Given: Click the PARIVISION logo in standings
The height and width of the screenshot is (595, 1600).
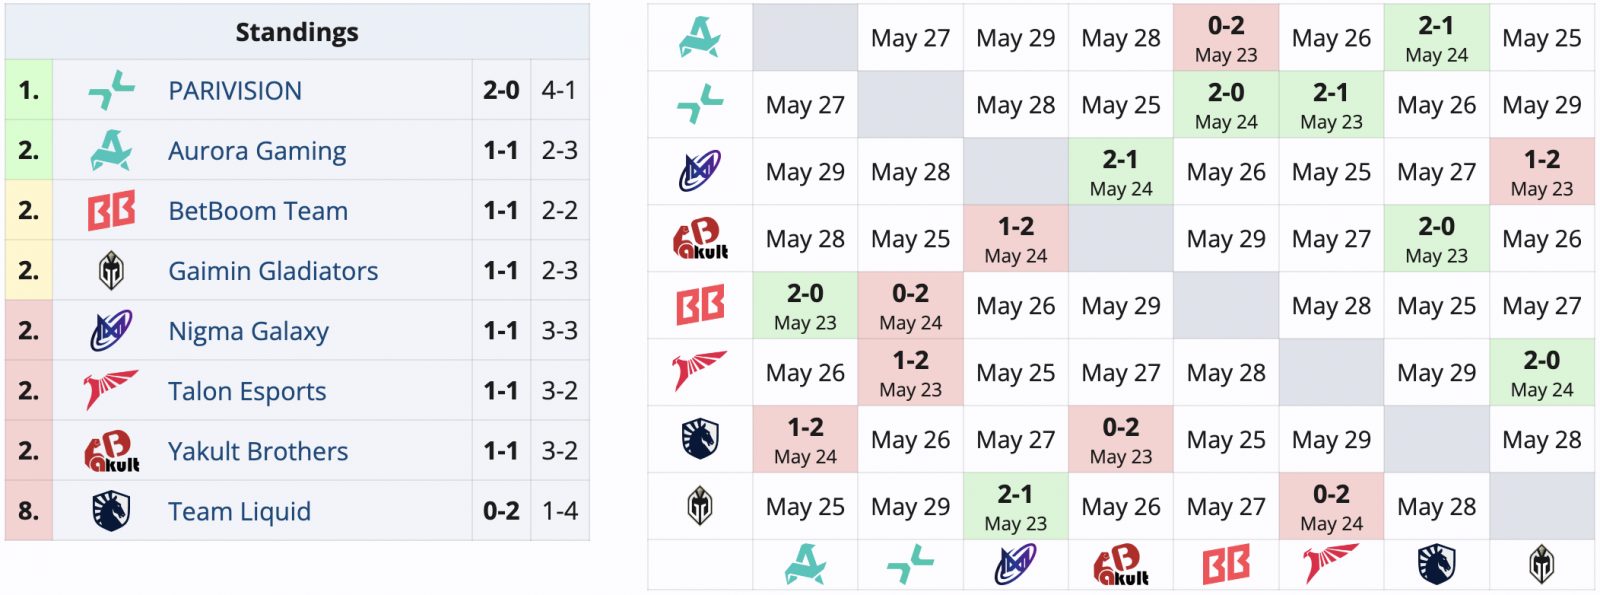Looking at the screenshot, I should tap(111, 90).
